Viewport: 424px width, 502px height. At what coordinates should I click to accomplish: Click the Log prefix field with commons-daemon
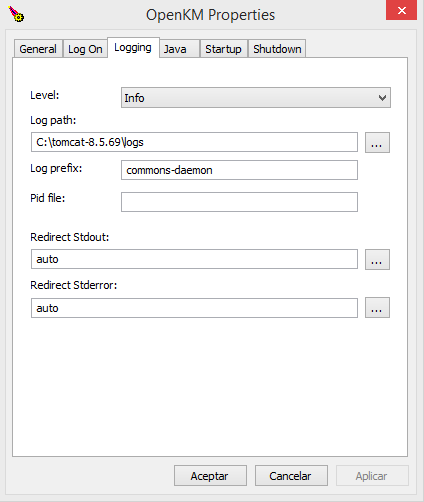click(239, 170)
